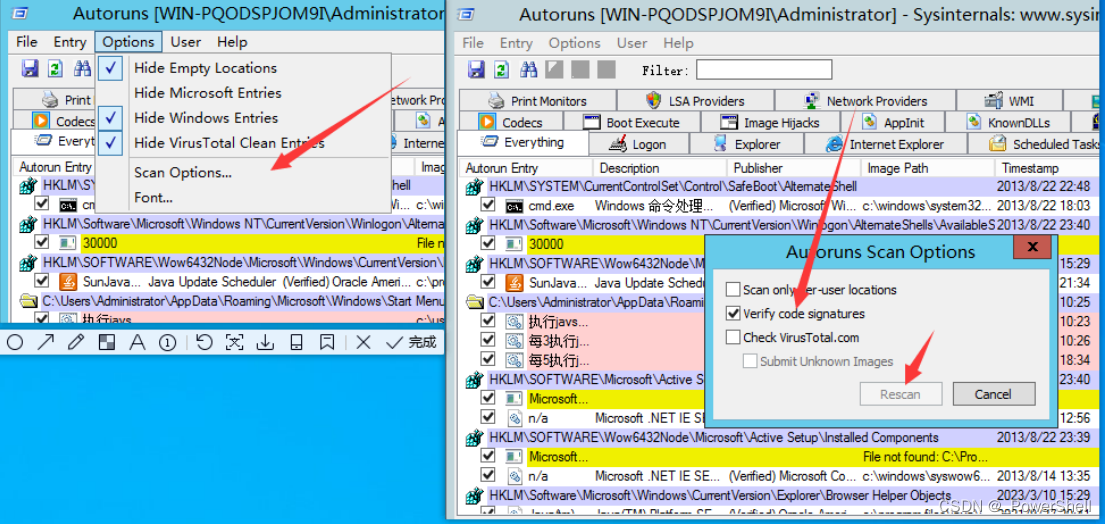Click the X cancel icon in the annotation toolbar
This screenshot has width=1106, height=524.
click(x=363, y=343)
